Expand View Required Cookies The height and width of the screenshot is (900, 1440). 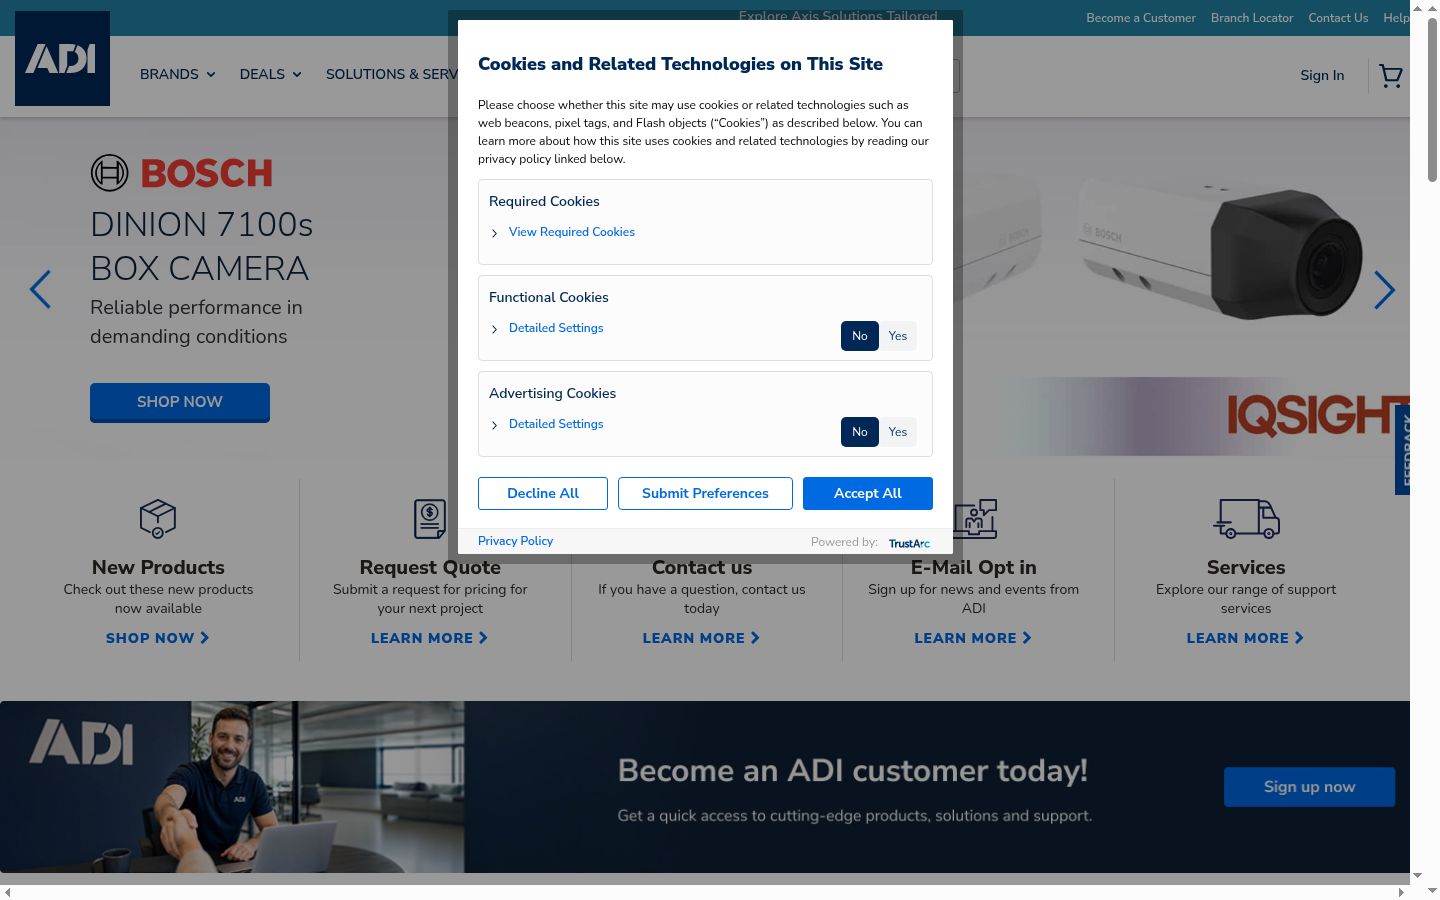pos(571,232)
